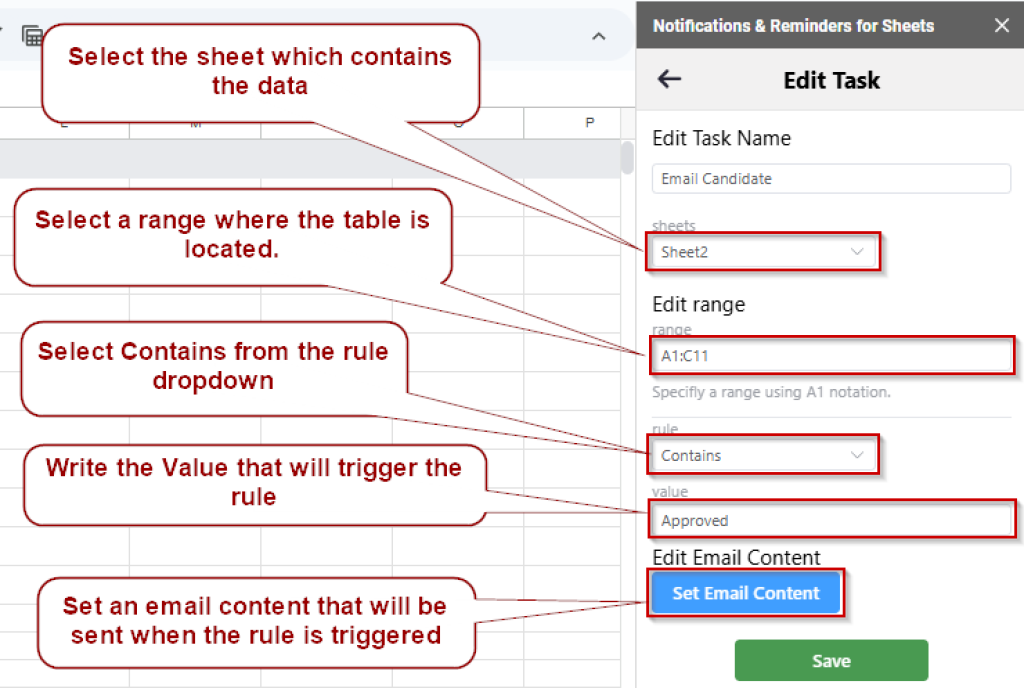Click the value field containing Approved
The width and height of the screenshot is (1024, 688).
click(x=831, y=520)
